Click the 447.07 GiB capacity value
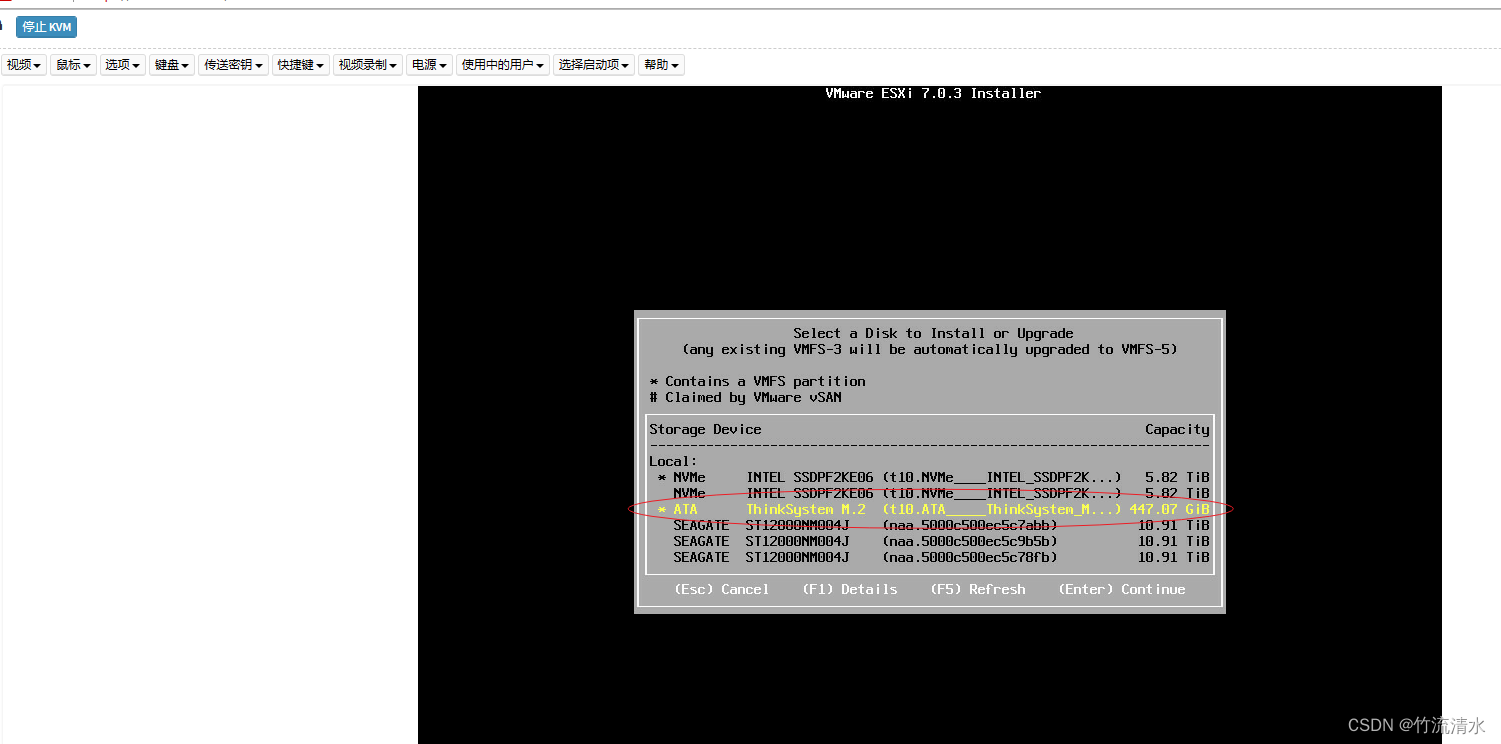Screen dimensions: 1501x744 point(1169,509)
